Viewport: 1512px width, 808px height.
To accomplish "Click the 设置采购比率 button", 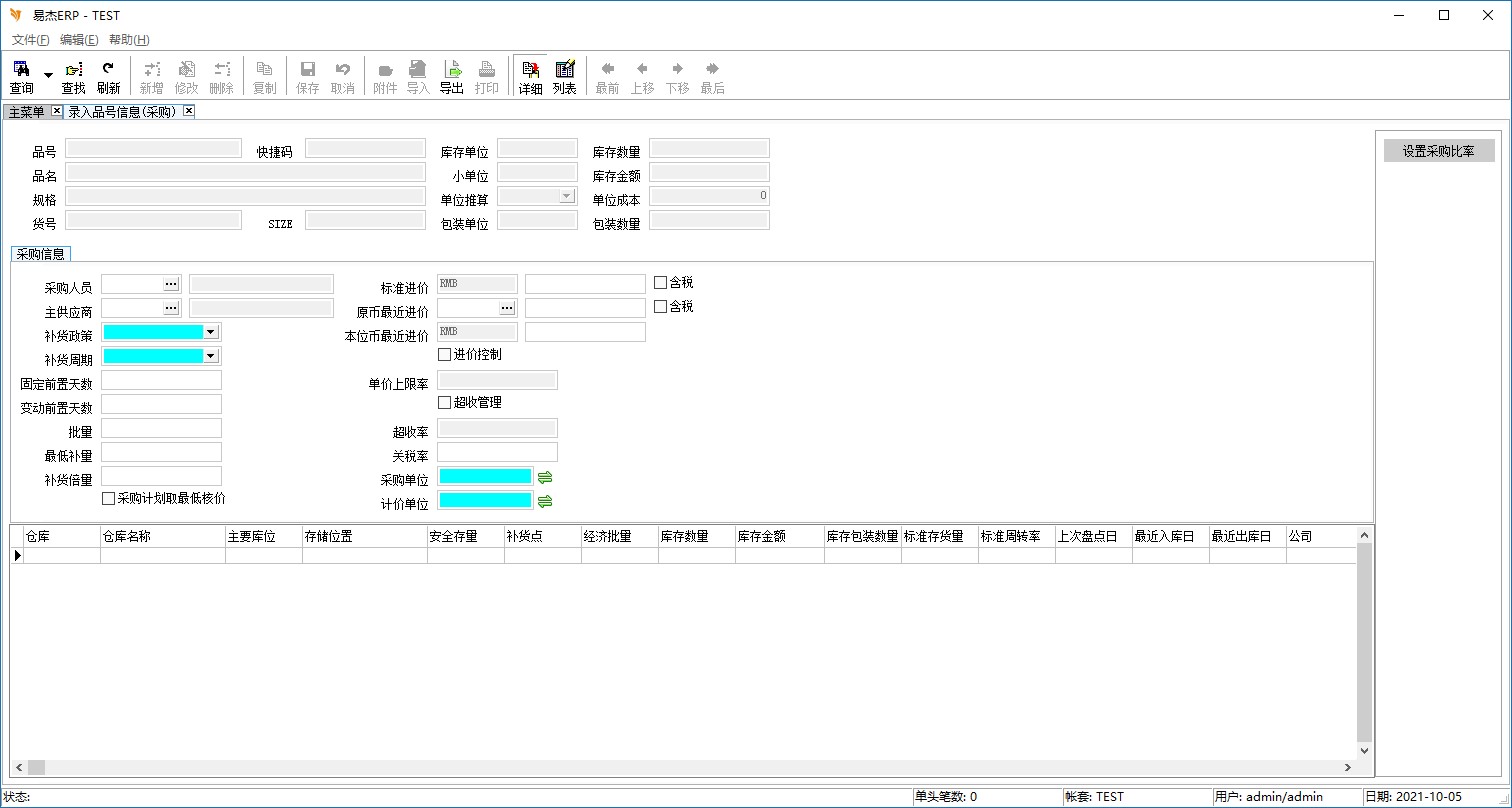I will click(x=1438, y=151).
